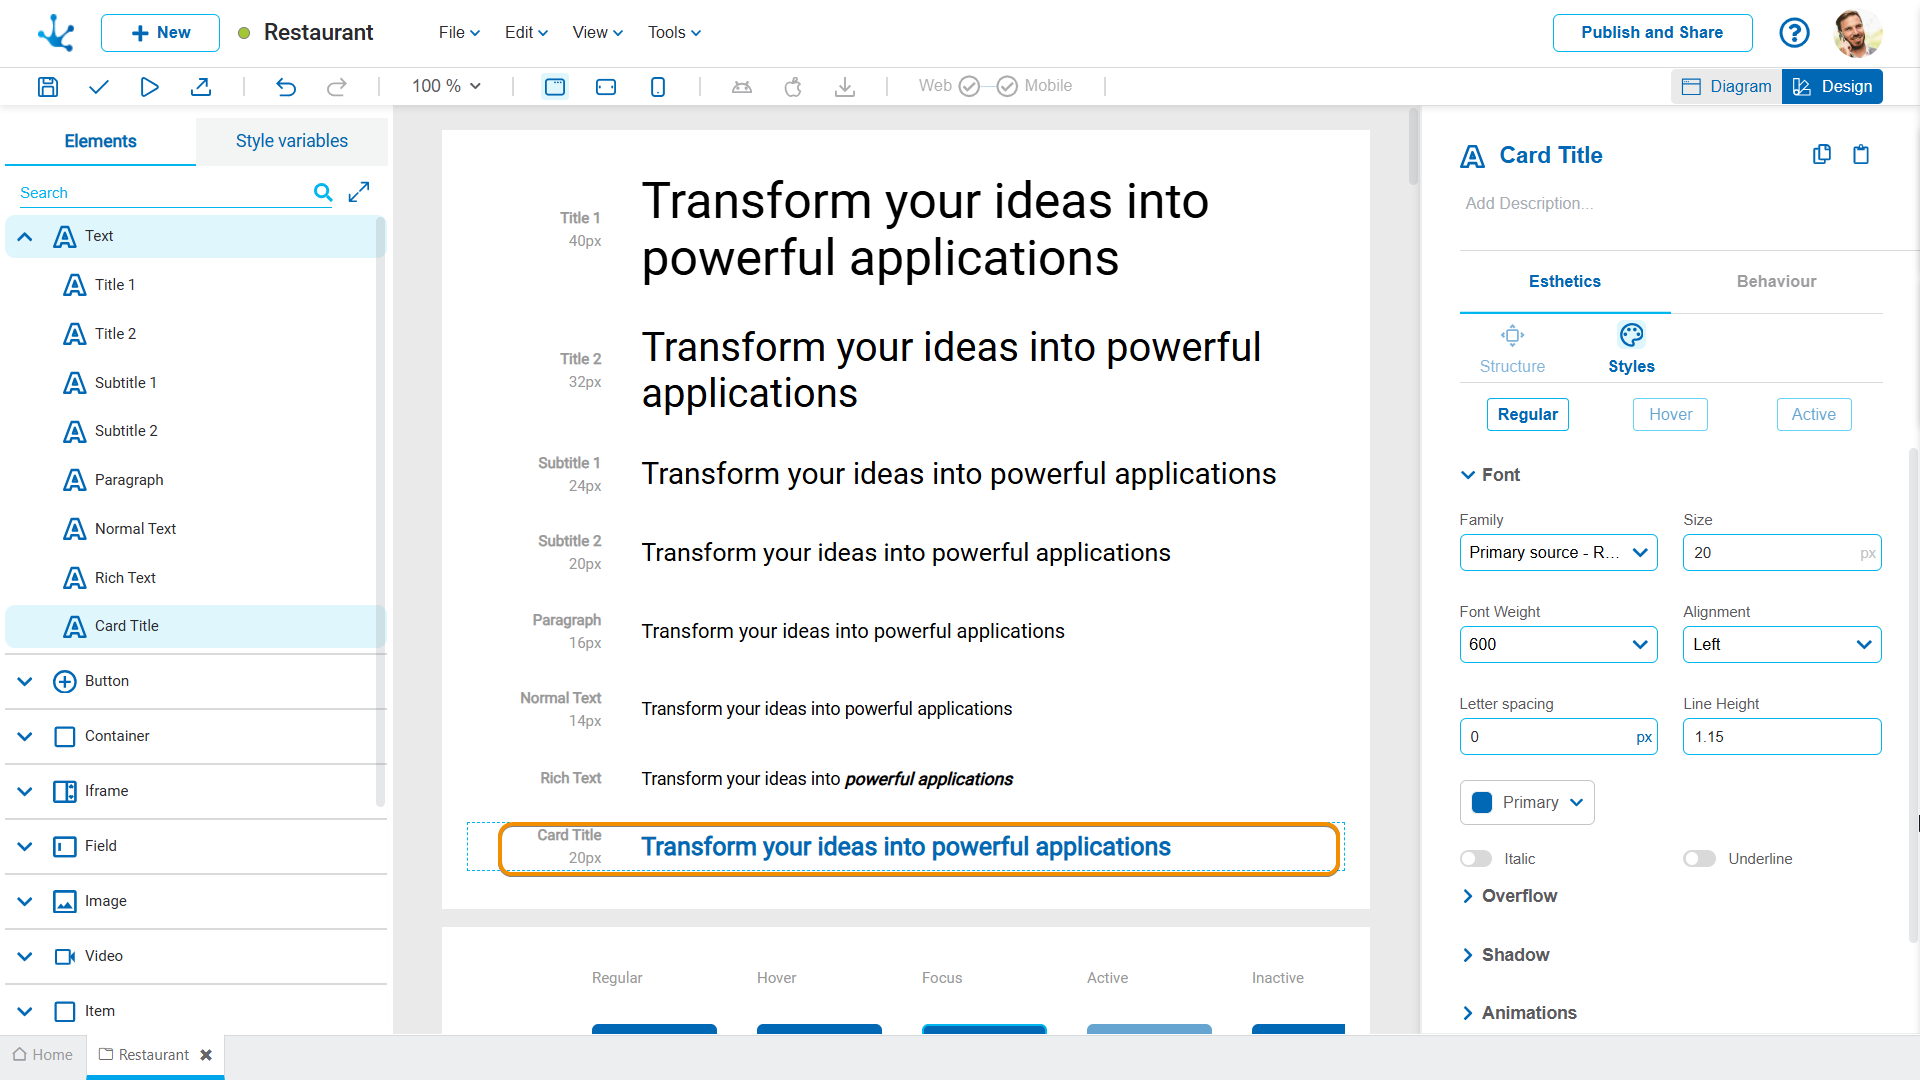Expand the Shadow section
The width and height of the screenshot is (1920, 1080).
point(1515,955)
